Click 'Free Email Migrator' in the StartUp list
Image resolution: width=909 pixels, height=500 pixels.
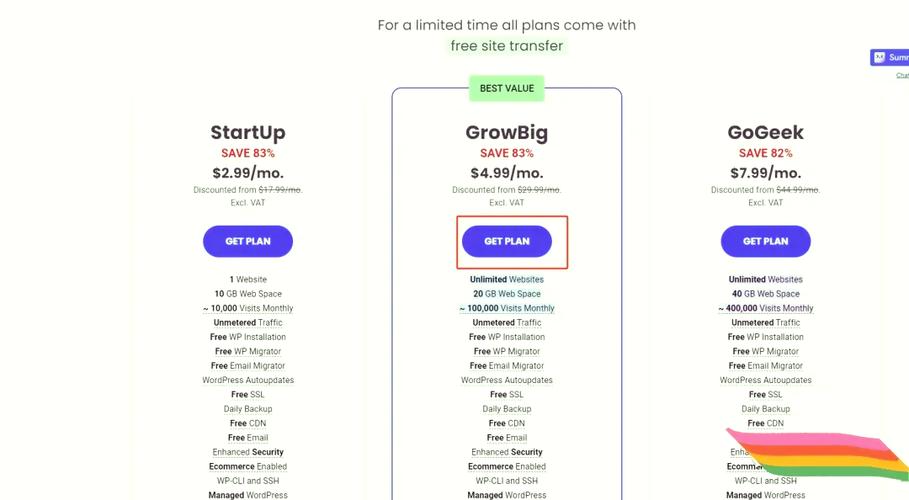point(248,366)
